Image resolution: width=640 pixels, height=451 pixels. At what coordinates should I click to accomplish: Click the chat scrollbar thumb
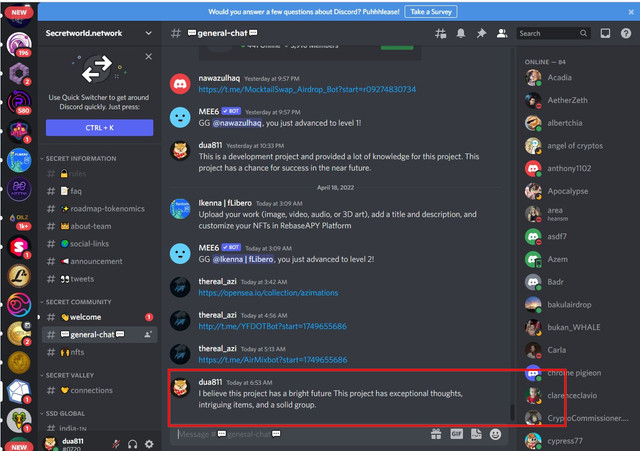(512, 412)
